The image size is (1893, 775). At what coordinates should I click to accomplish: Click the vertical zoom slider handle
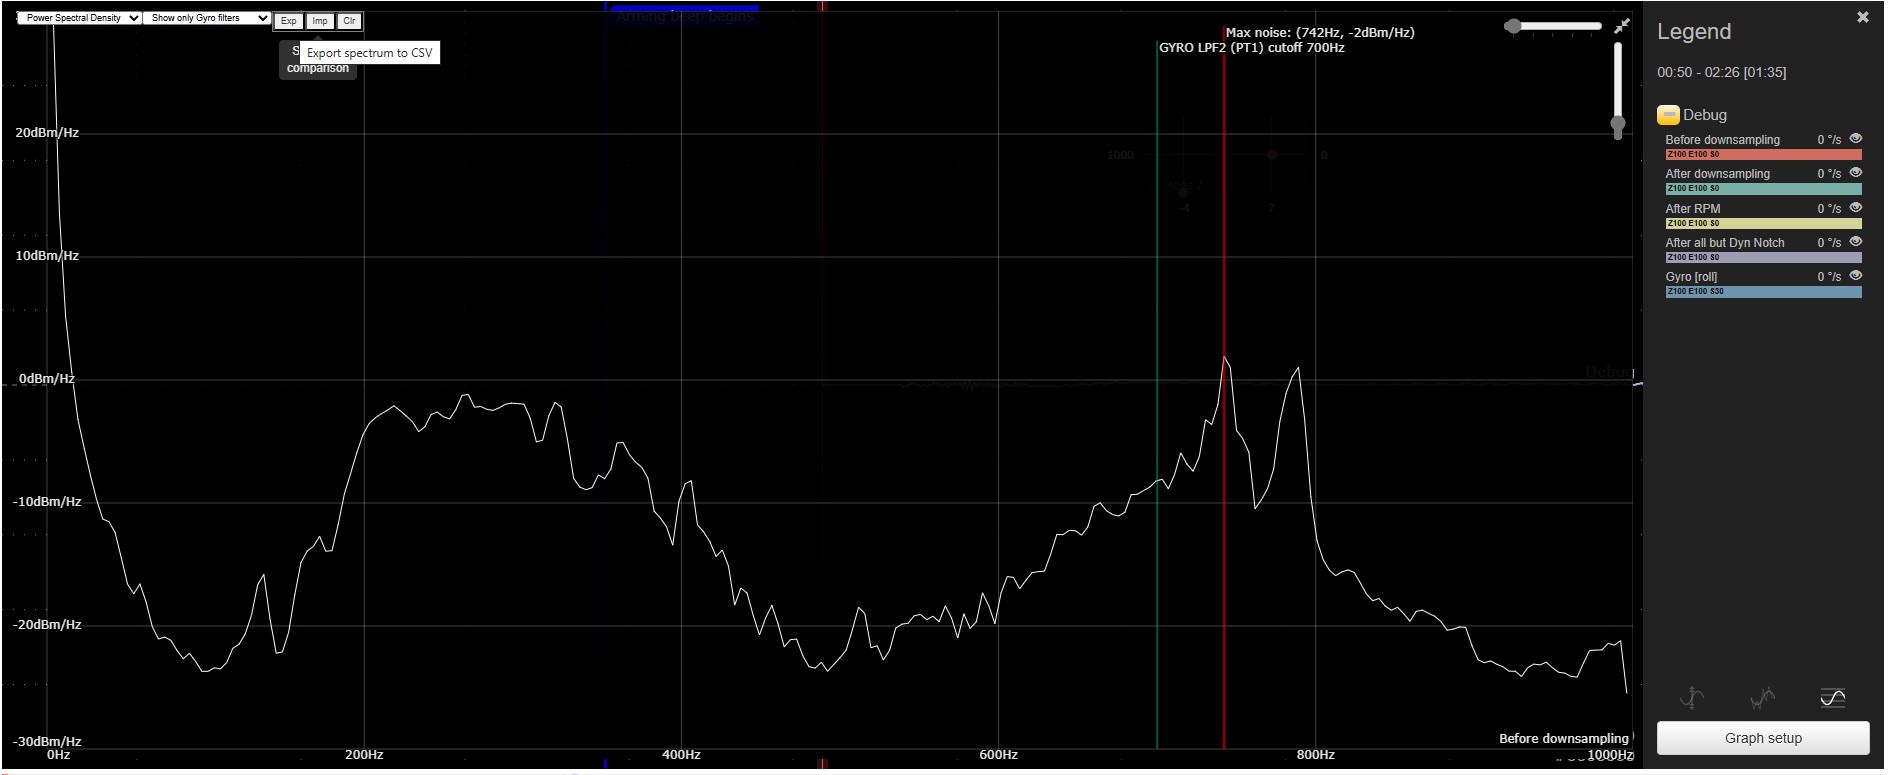[x=1617, y=124]
